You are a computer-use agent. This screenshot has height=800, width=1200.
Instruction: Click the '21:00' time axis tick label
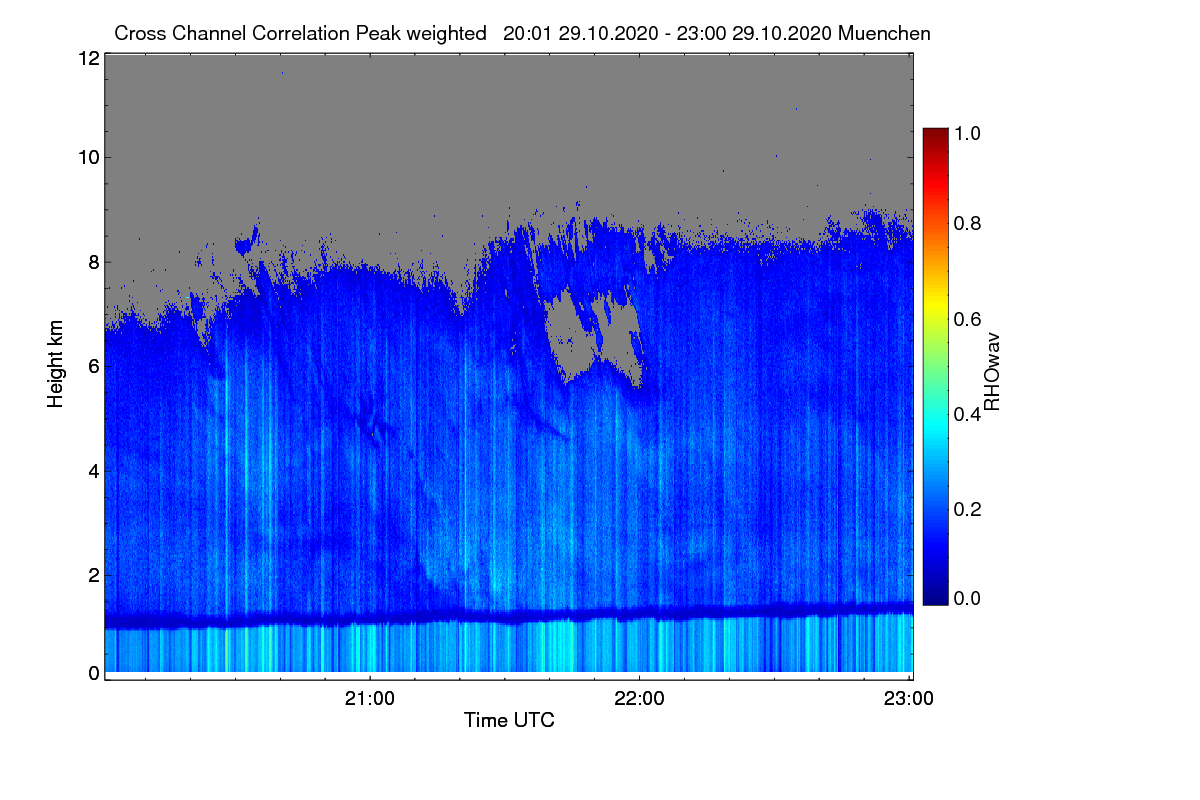[x=371, y=698]
